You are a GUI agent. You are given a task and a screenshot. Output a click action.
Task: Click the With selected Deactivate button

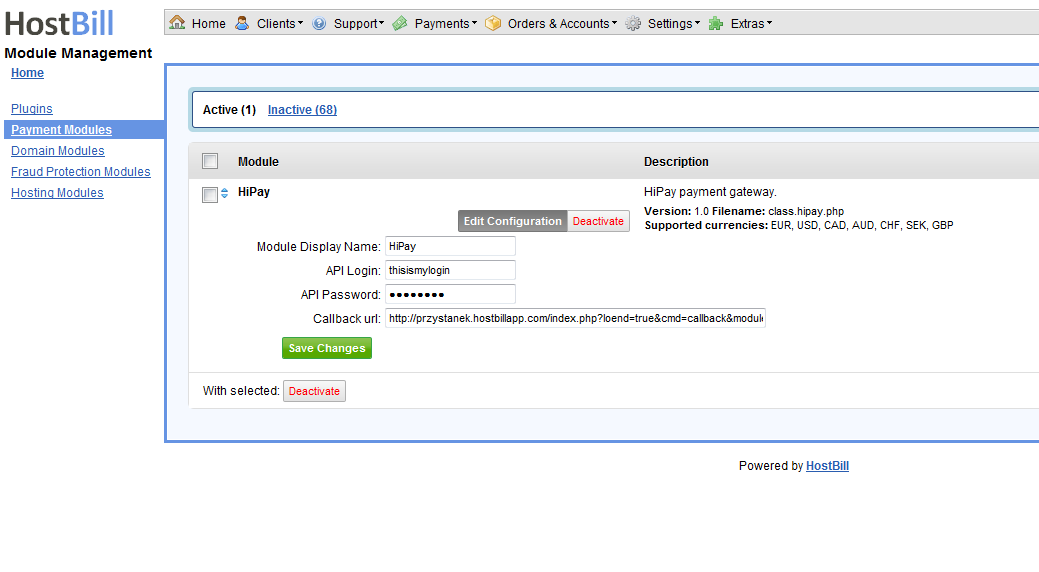click(314, 391)
